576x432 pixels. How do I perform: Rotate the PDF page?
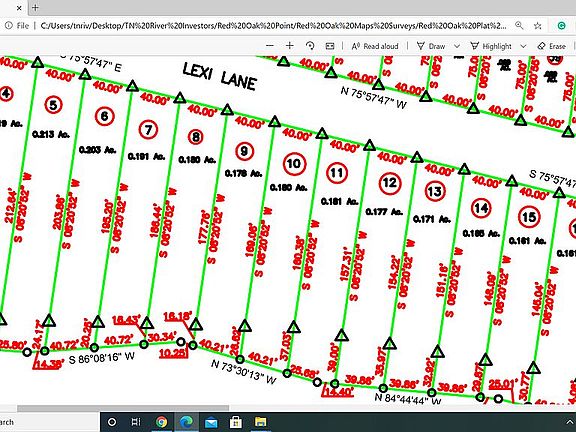310,46
